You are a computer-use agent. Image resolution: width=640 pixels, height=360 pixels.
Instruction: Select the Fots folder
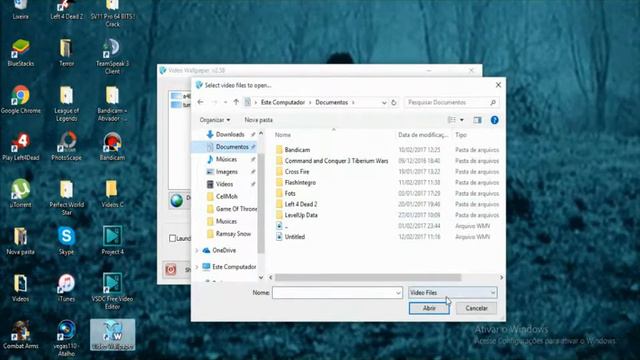coord(290,193)
